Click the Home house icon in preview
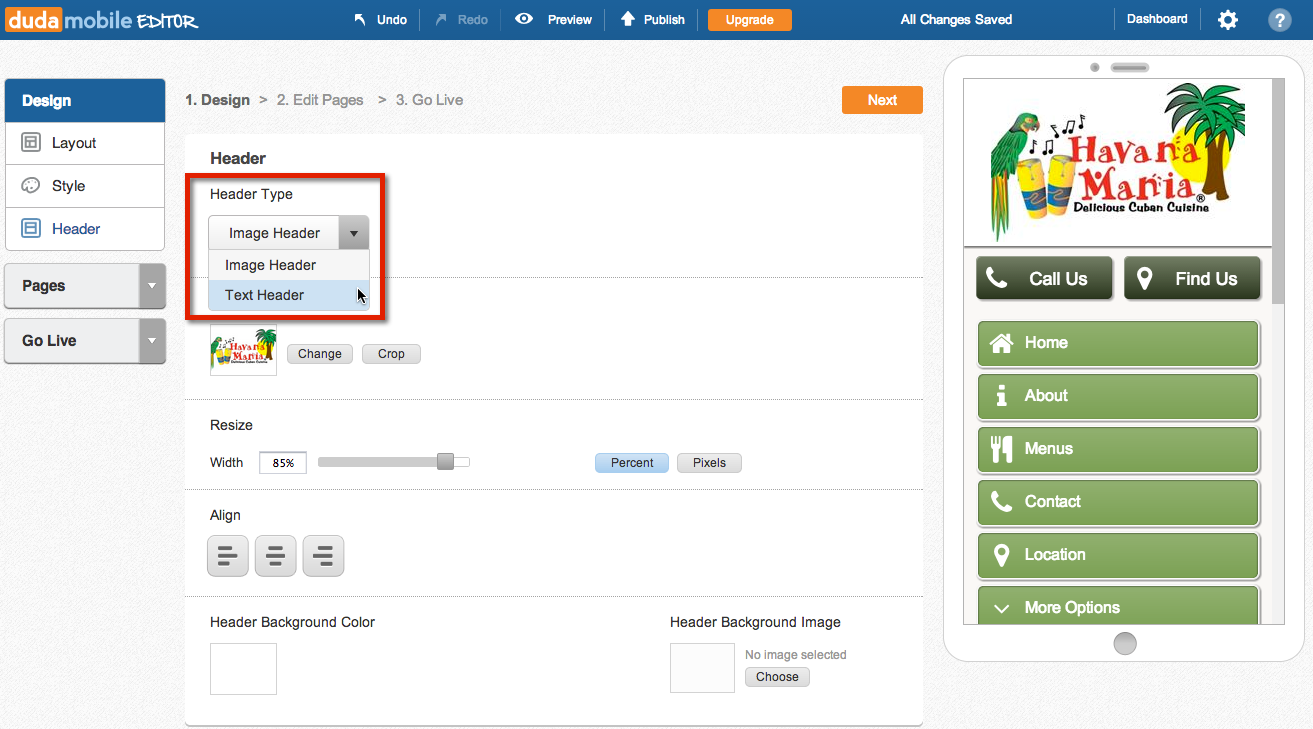 tap(1001, 343)
